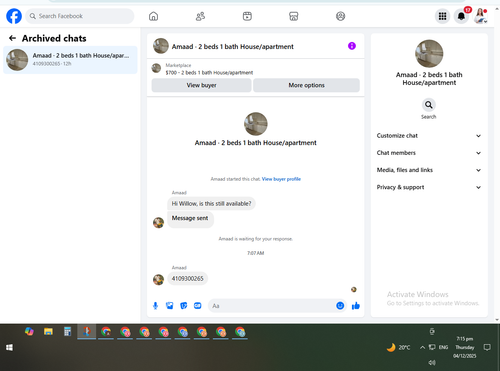This screenshot has width=500, height=371.
Task: Click the Facebook logo
Action: [x=14, y=16]
